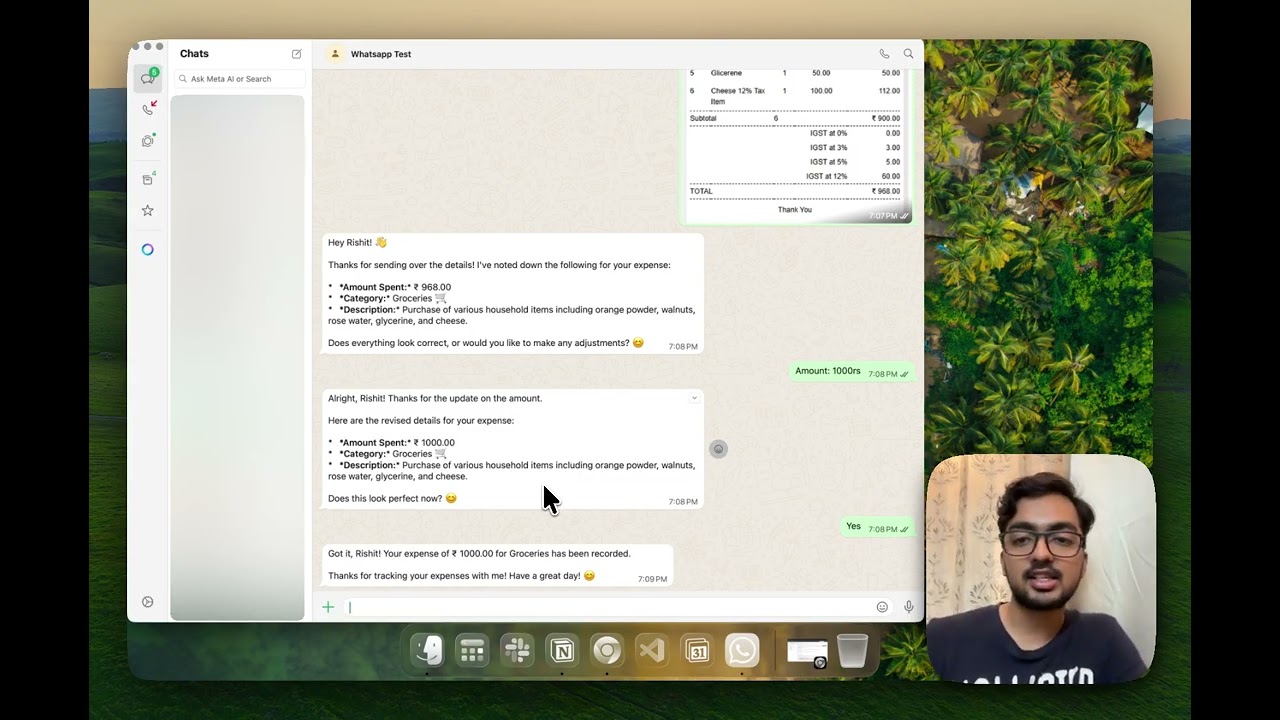Record a voice message with microphone
This screenshot has height=720, width=1280.
point(908,607)
